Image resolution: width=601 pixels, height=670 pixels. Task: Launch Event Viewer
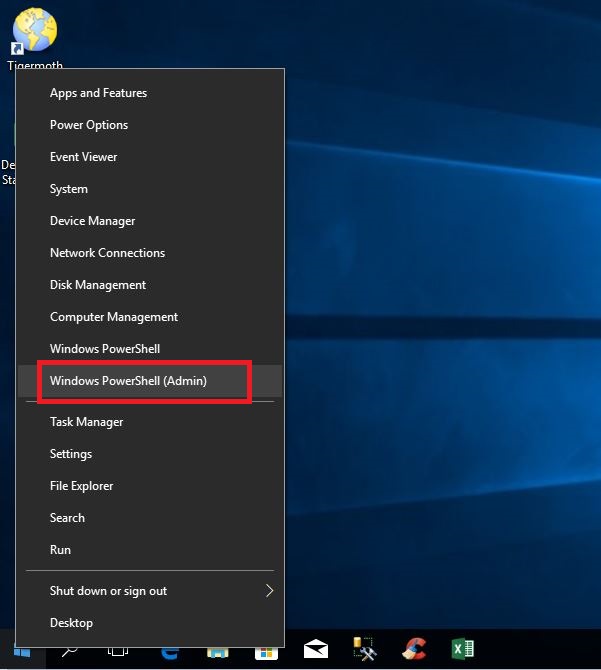(150, 157)
